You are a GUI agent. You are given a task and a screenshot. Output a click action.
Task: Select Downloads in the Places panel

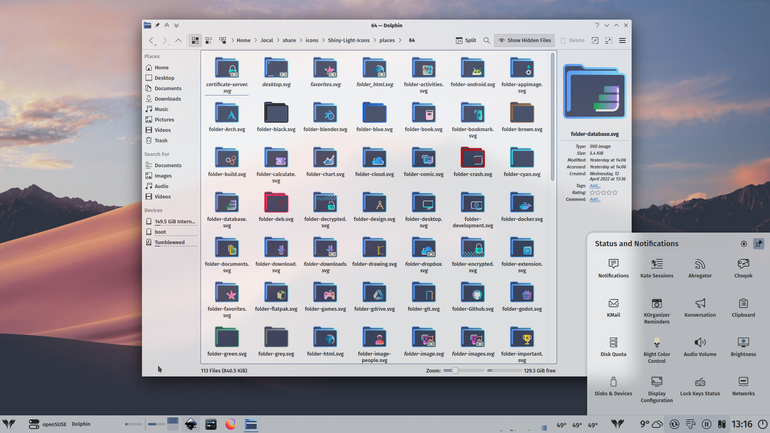click(167, 99)
